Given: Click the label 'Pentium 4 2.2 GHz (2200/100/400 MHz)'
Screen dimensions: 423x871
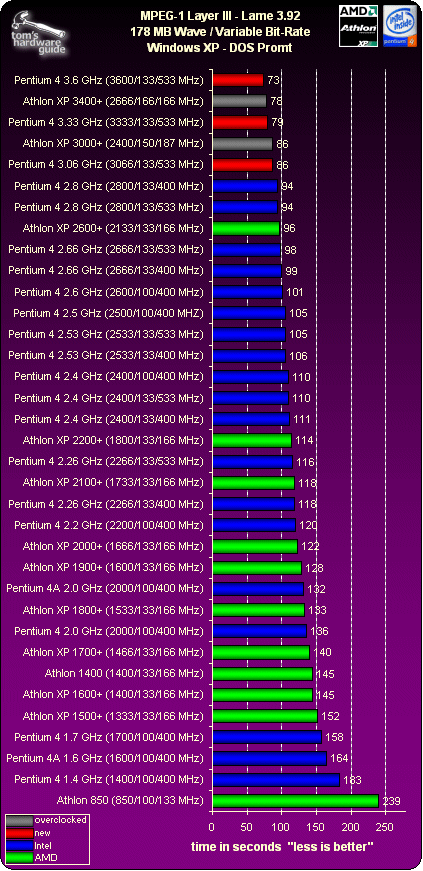Looking at the screenshot, I should [x=109, y=525].
